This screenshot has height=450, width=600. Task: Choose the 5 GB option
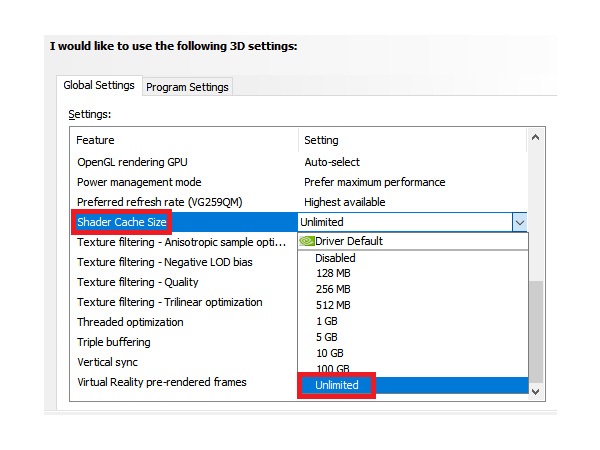(327, 337)
